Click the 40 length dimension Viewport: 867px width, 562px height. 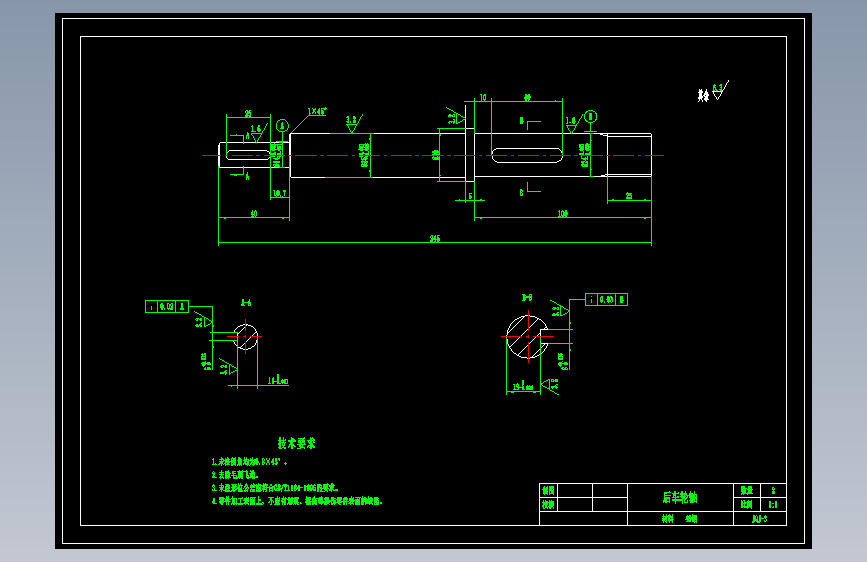coord(254,214)
